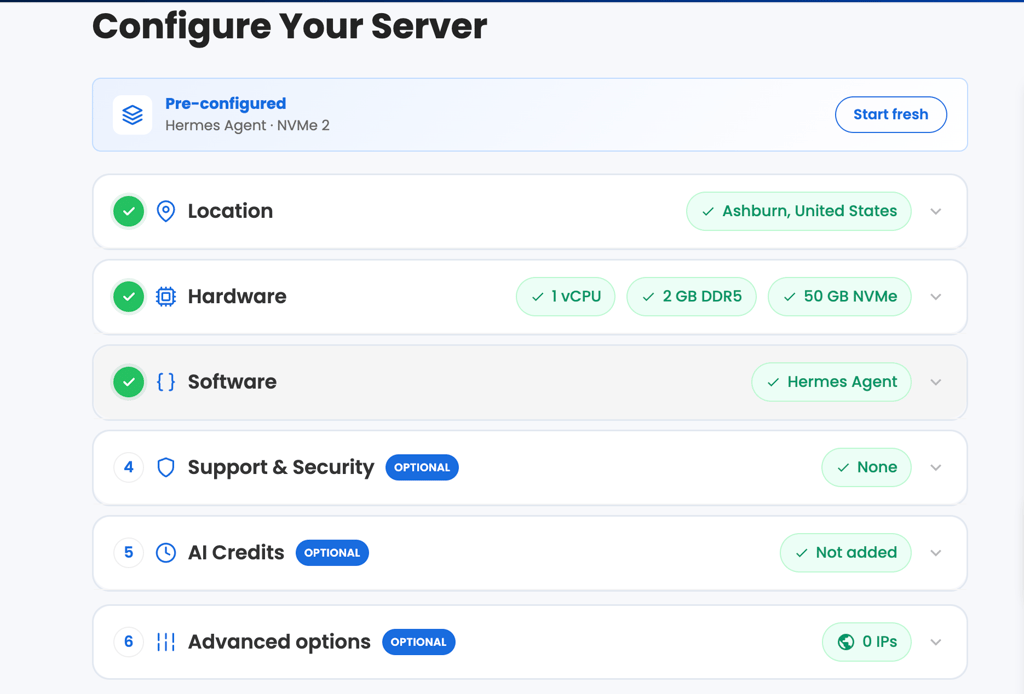Click the Advanced options title

tap(279, 642)
